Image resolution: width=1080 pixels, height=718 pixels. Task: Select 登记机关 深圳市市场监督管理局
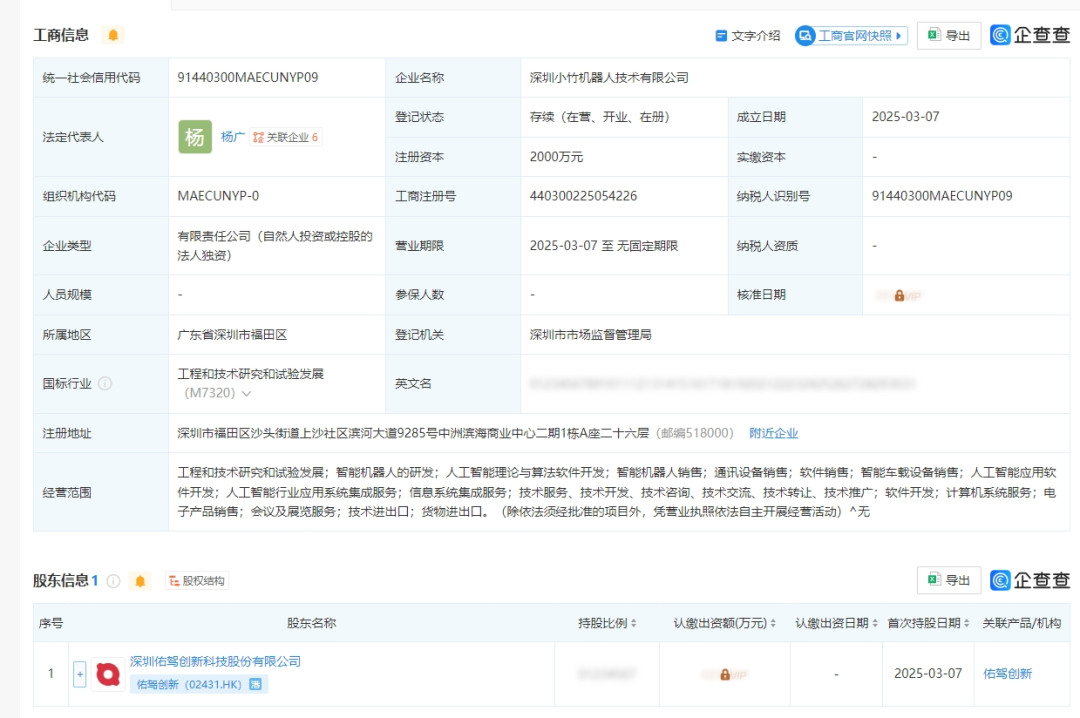pos(590,335)
